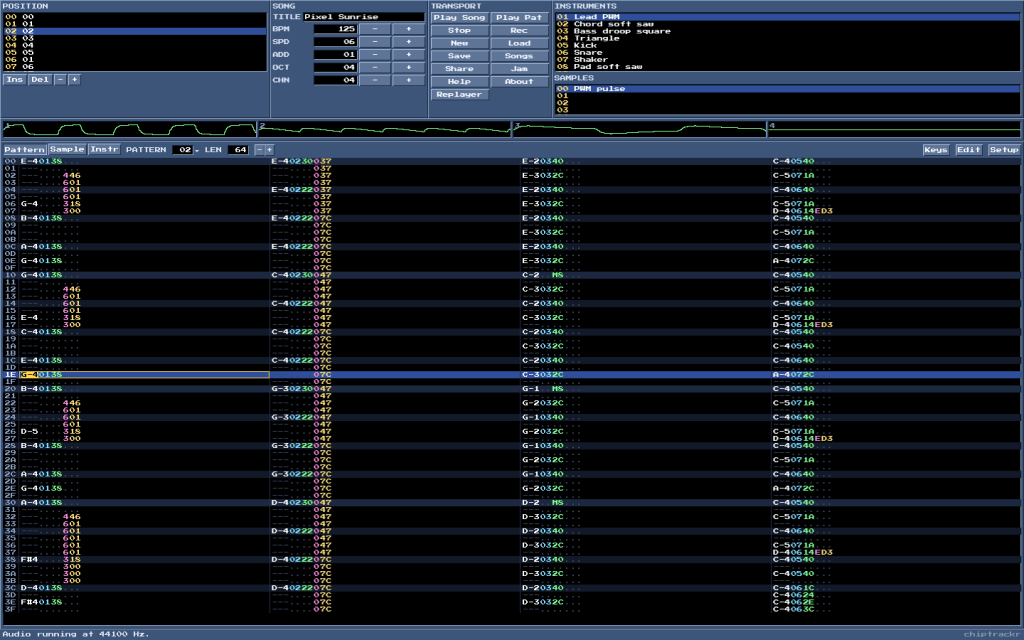Click channel 1 oscilloscope display
The width and height of the screenshot is (1024, 640).
click(129, 129)
